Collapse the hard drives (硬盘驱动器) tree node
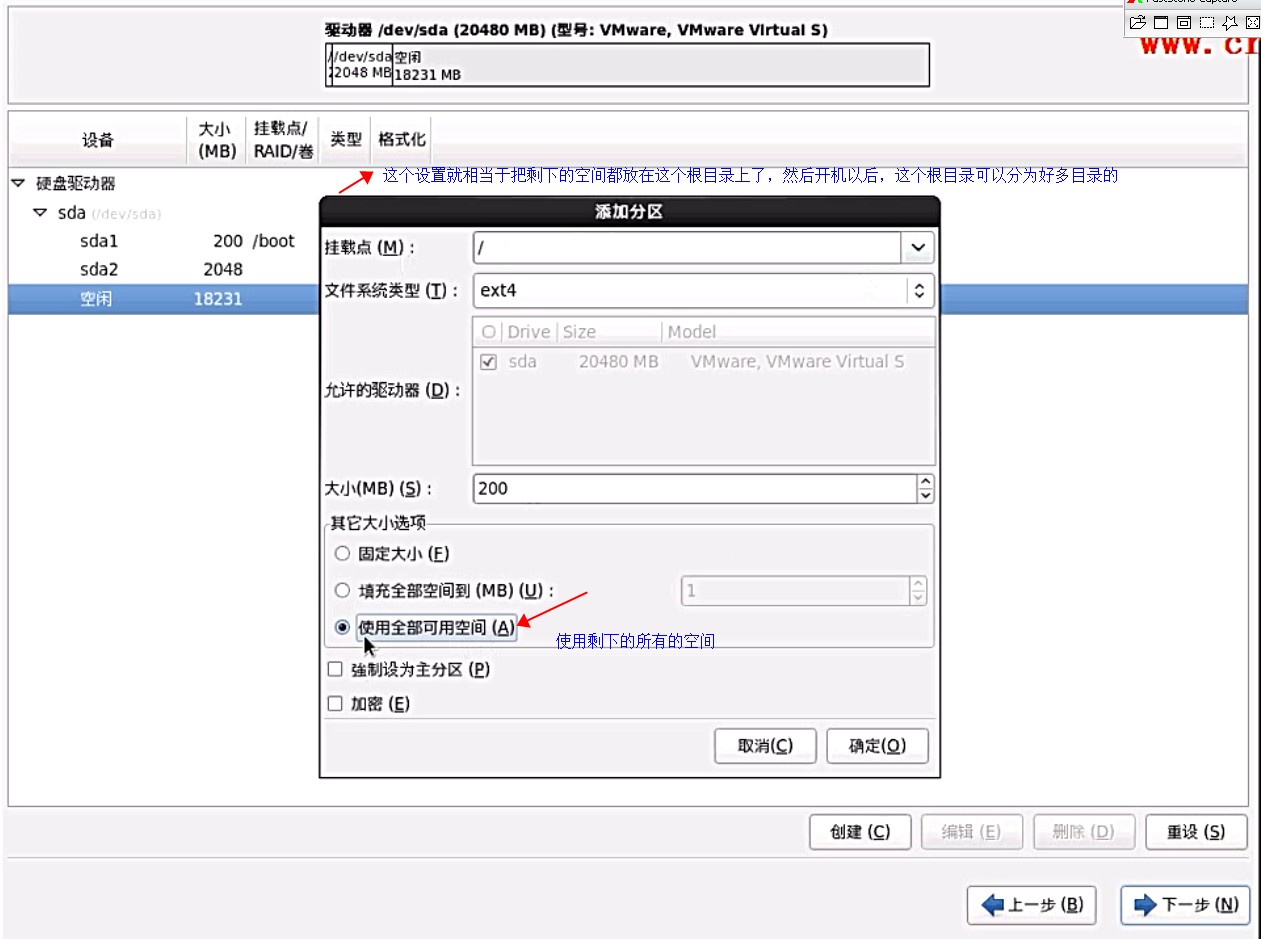1261x939 pixels. point(18,184)
